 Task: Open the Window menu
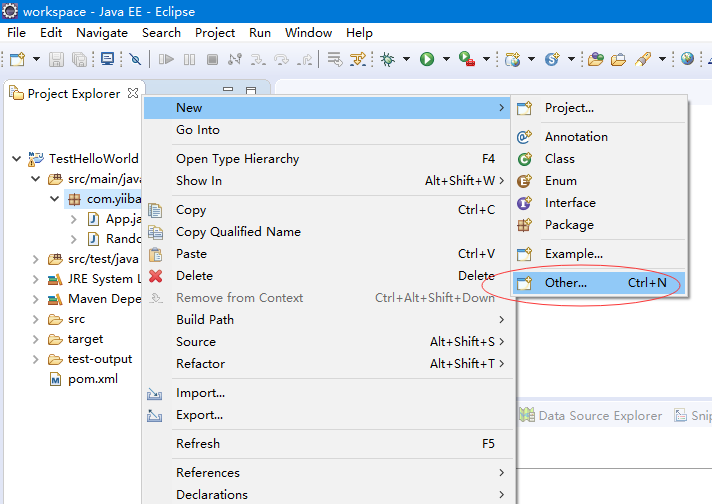coord(308,33)
